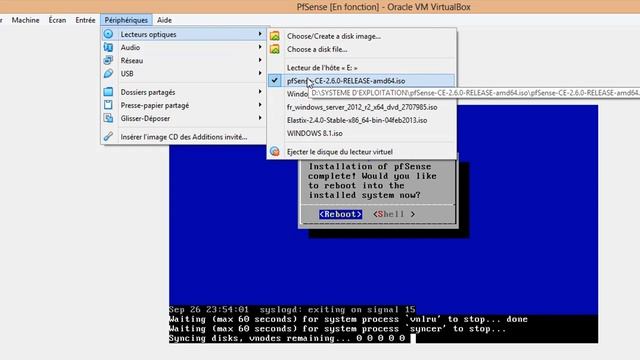Click the VirtualBox window title text
The width and height of the screenshot is (640, 360).
click(383, 7)
